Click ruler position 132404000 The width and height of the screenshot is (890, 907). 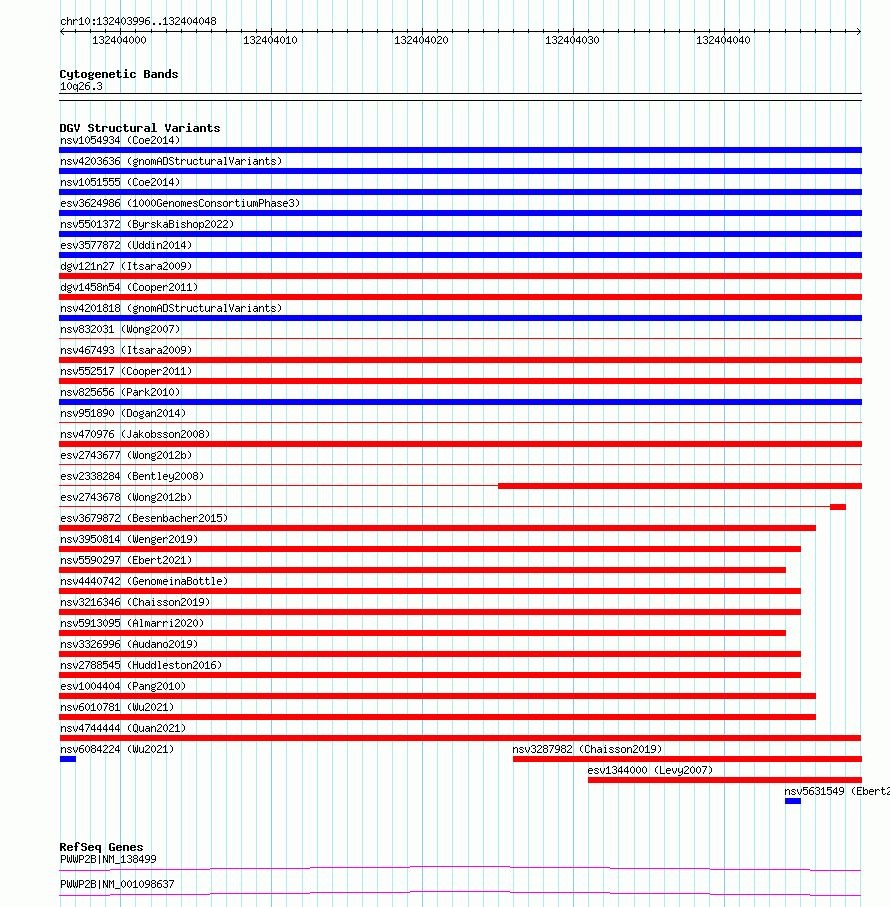119,40
